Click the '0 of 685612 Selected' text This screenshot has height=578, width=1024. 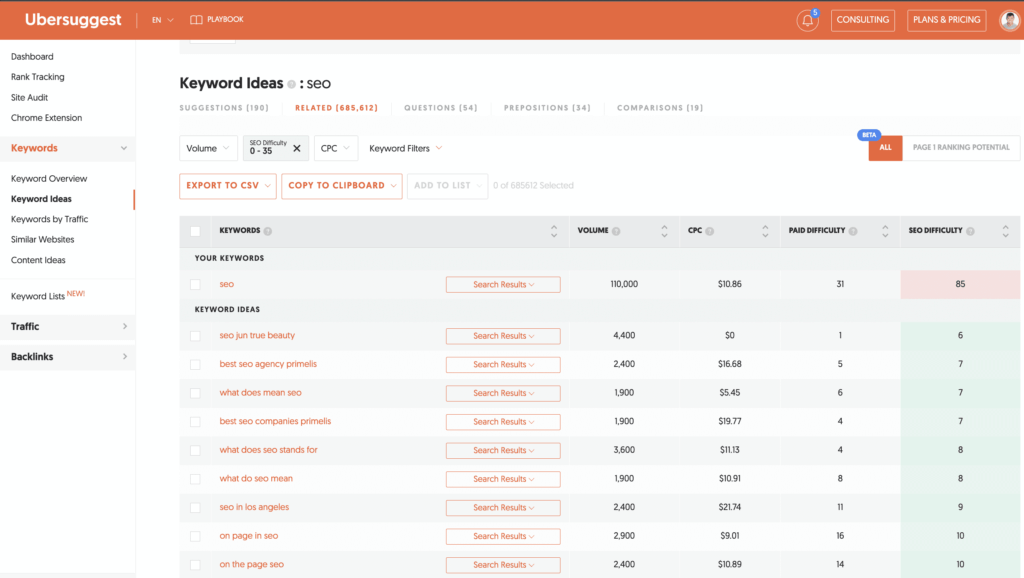(534, 186)
